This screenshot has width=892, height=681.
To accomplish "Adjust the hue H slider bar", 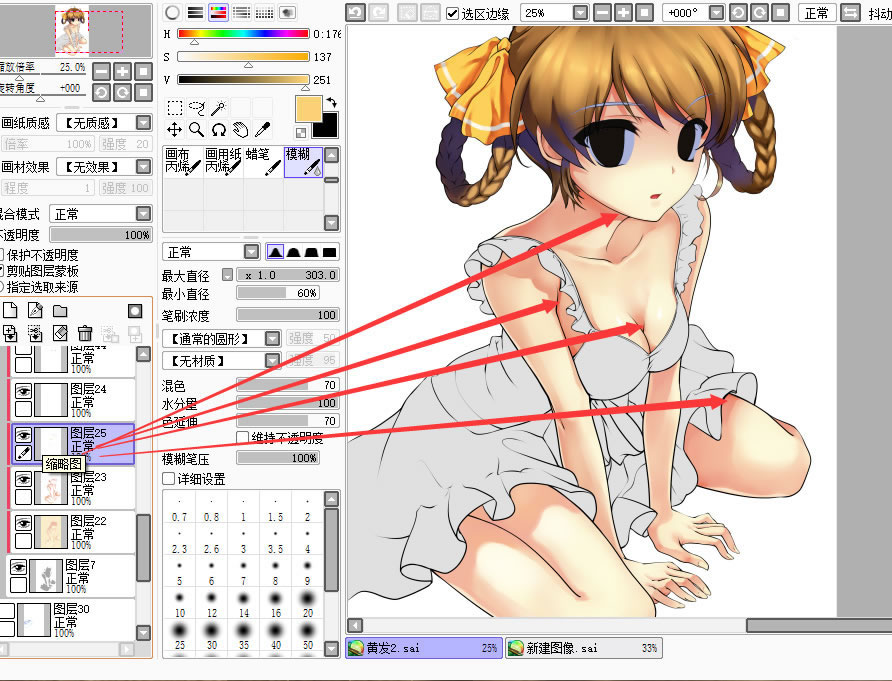I will [x=243, y=34].
